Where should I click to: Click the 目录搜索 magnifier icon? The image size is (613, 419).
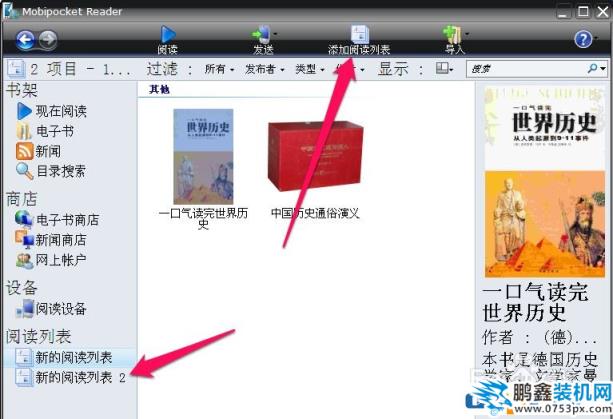pyautogui.click(x=24, y=171)
